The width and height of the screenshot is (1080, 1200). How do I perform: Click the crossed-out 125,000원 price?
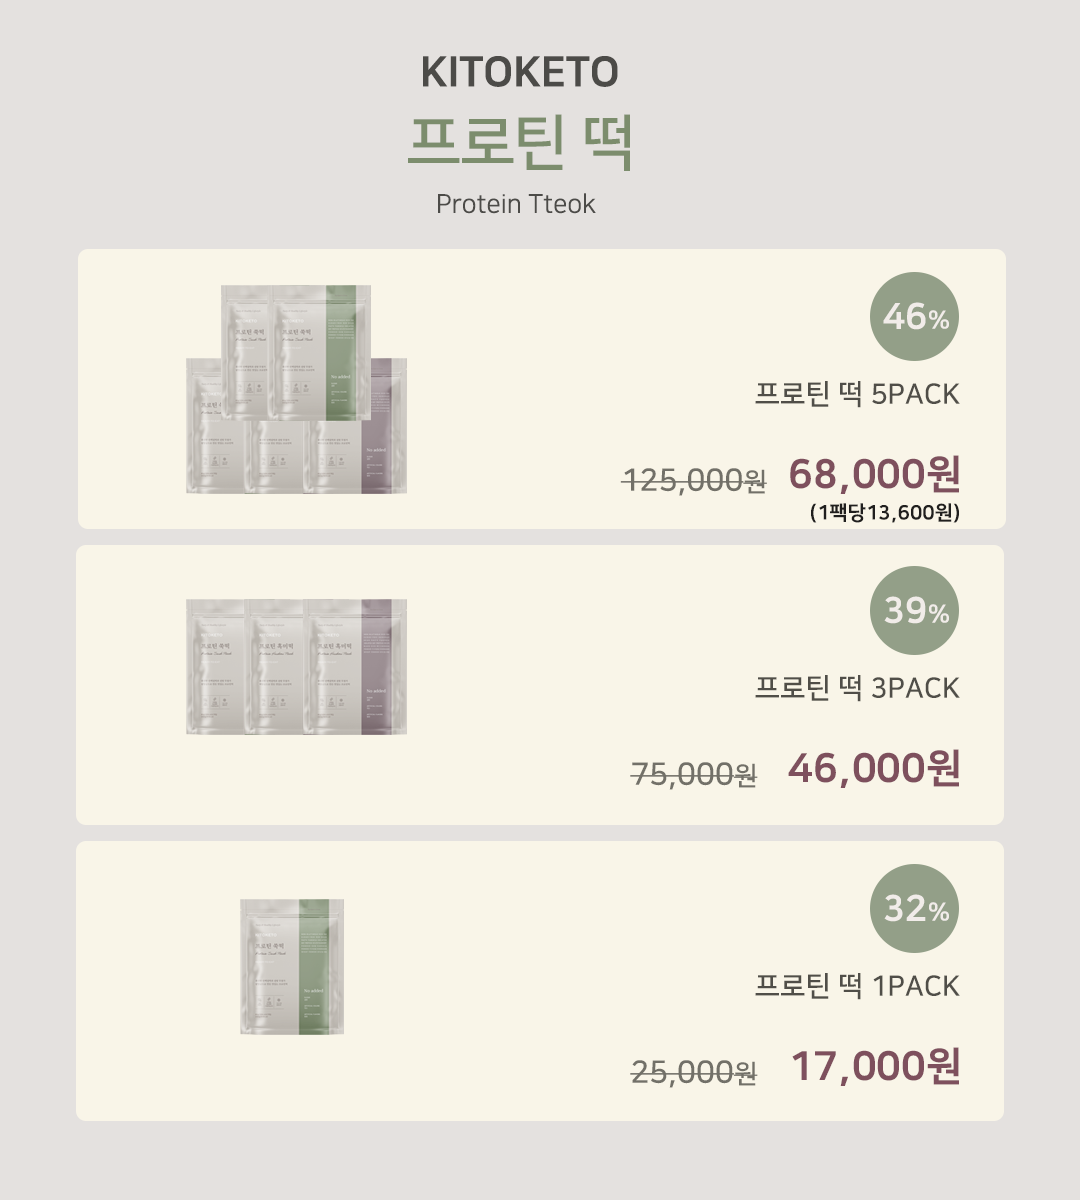(x=694, y=481)
